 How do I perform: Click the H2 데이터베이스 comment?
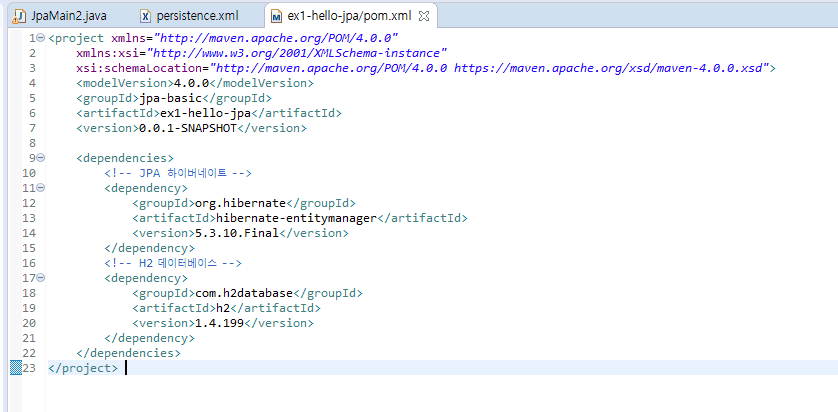[x=173, y=263]
